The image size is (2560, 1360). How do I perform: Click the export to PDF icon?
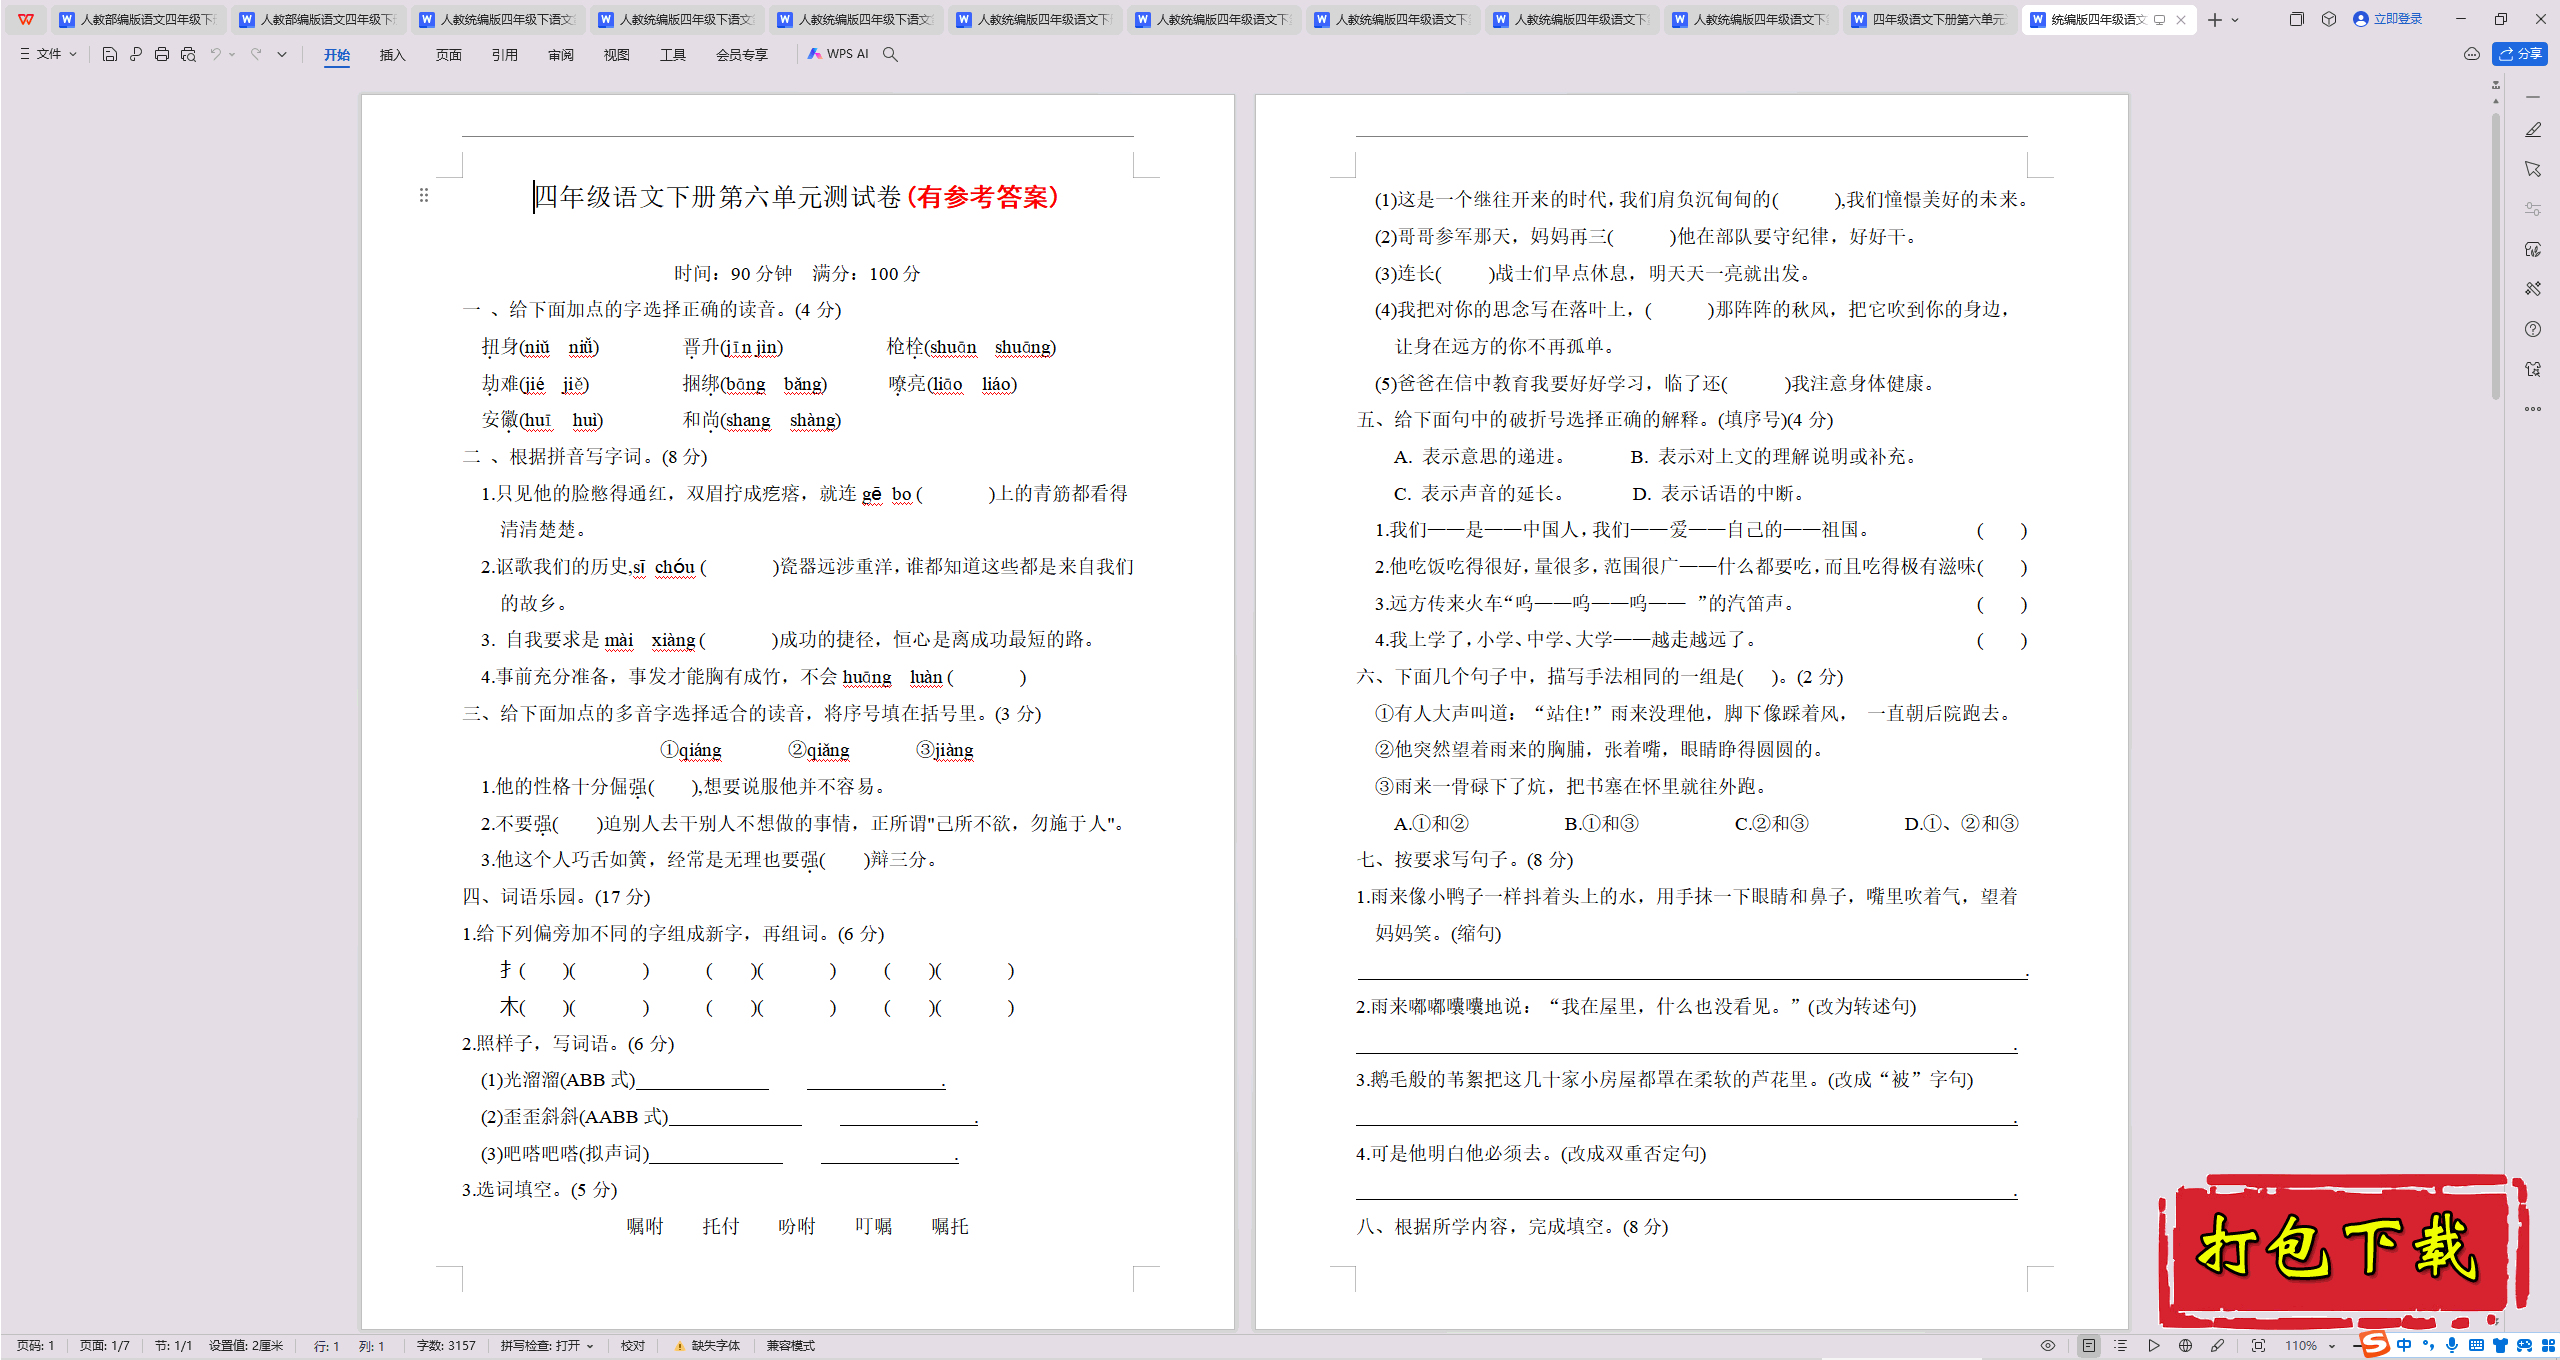136,54
